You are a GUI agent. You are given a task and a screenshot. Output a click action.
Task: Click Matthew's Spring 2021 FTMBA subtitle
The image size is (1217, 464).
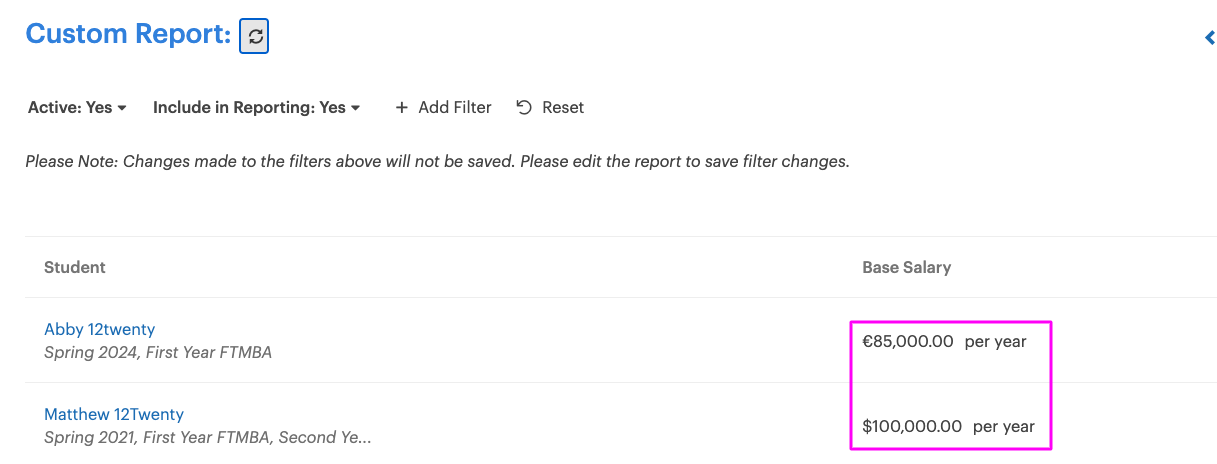click(207, 437)
